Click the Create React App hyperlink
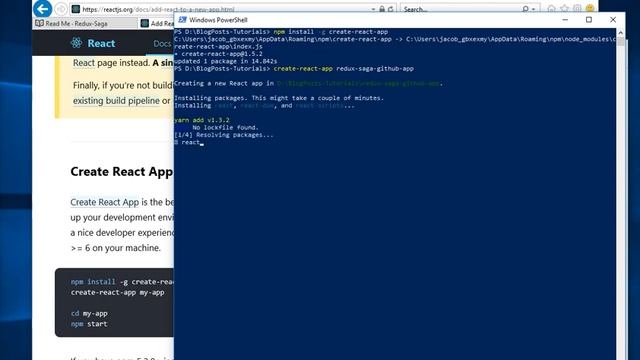Screen dimensions: 640x360 click(104, 202)
